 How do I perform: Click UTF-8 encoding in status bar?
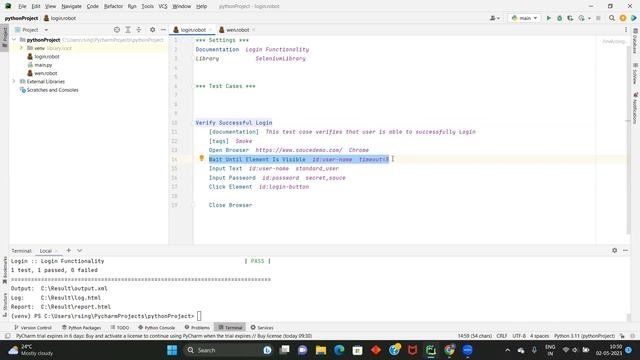coord(519,336)
